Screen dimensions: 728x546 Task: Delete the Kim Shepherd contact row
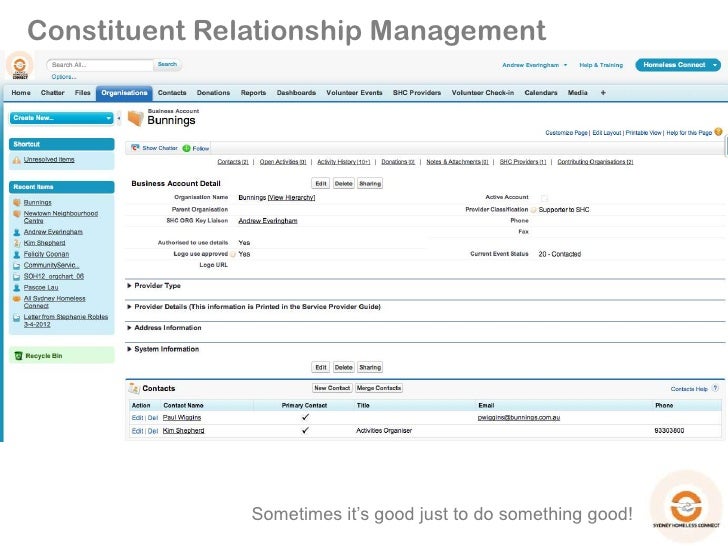[153, 431]
